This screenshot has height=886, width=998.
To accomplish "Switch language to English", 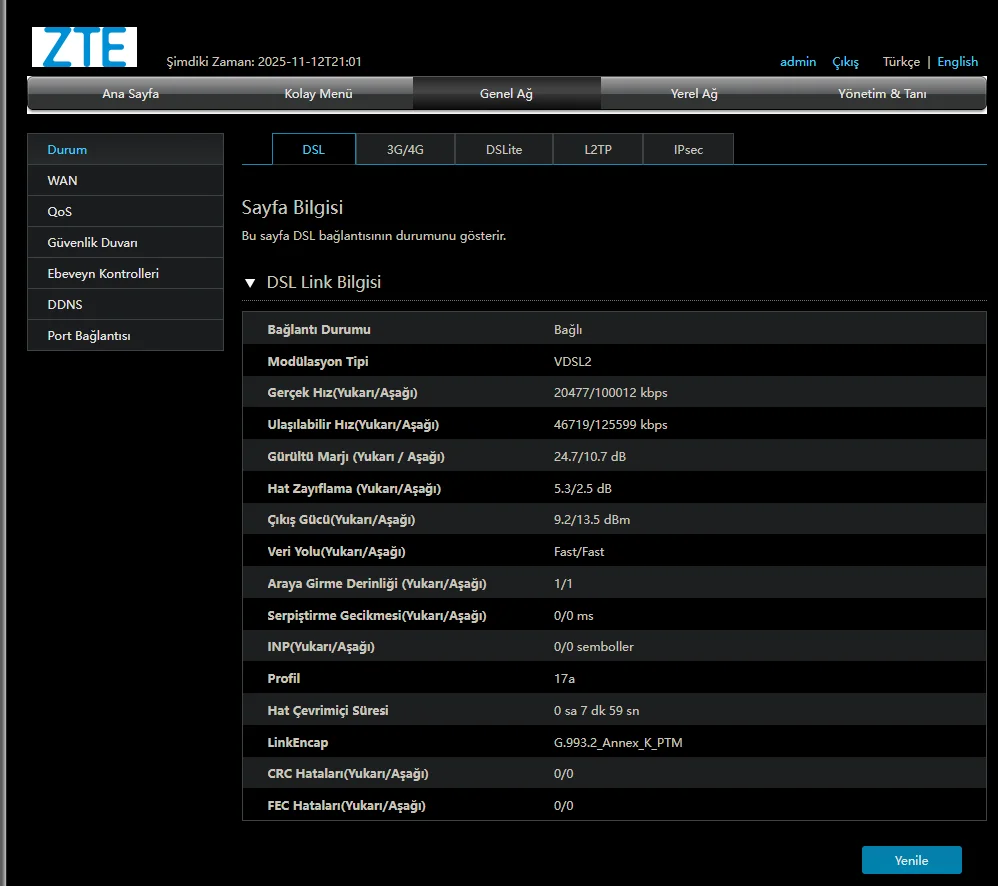I will [x=957, y=62].
